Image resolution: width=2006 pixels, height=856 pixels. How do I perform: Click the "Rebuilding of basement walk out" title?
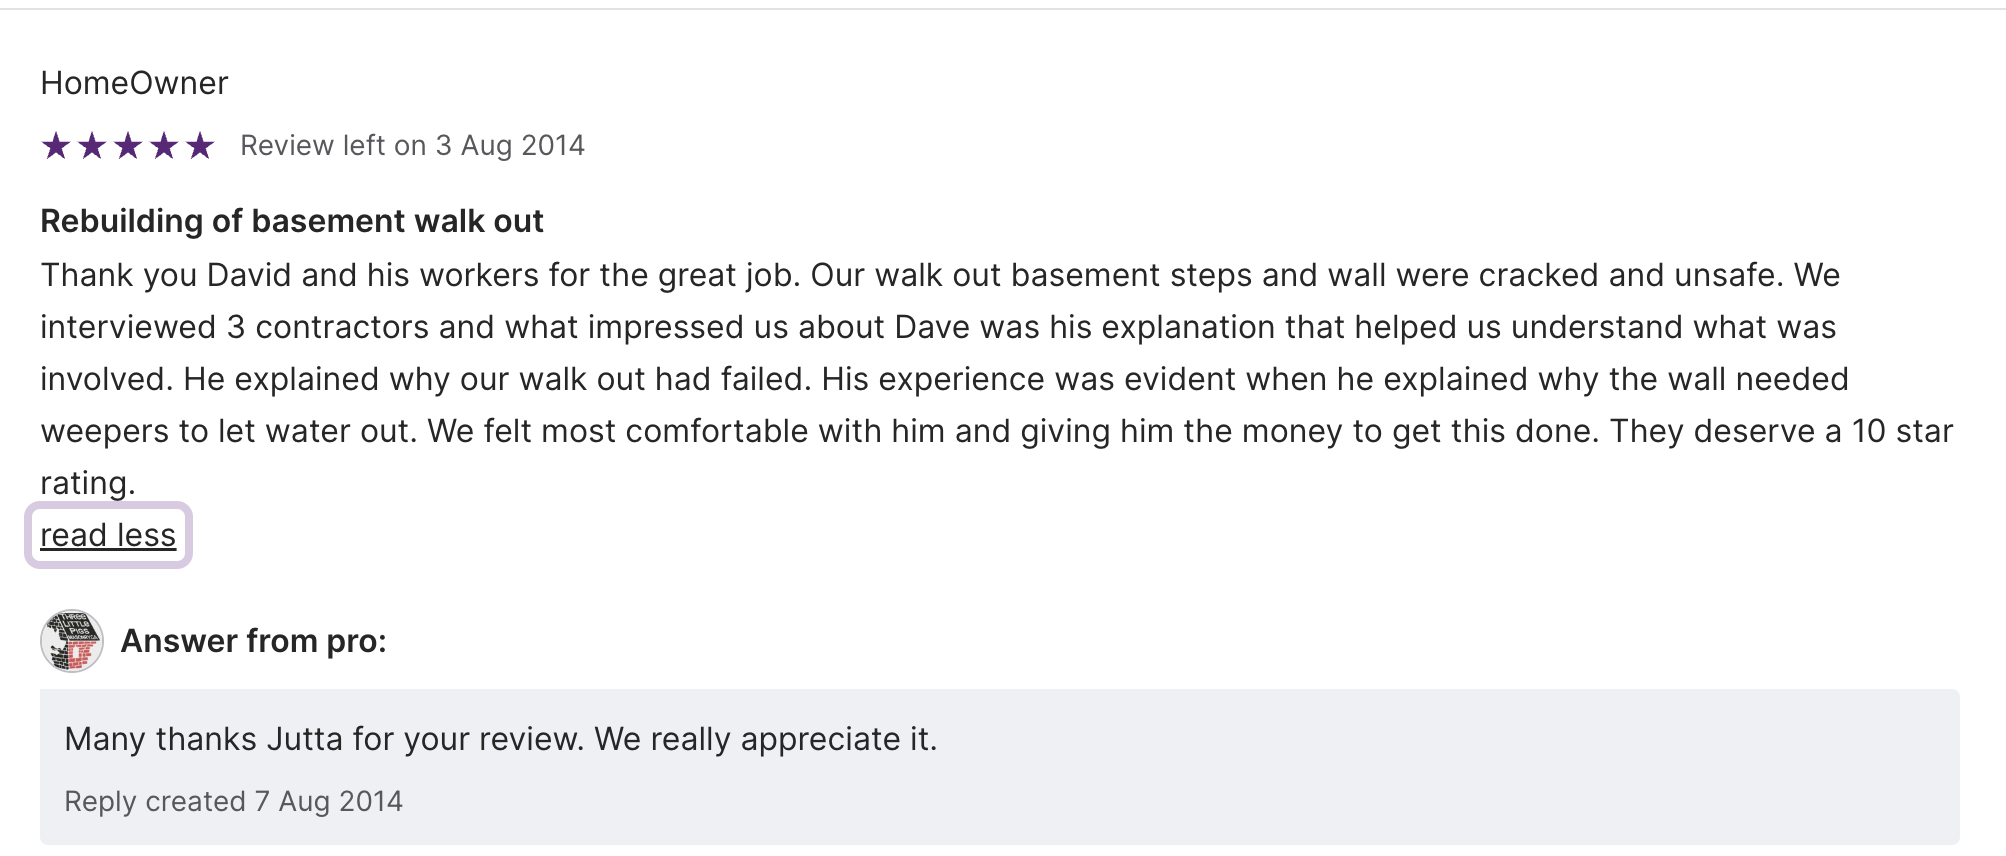click(x=291, y=221)
